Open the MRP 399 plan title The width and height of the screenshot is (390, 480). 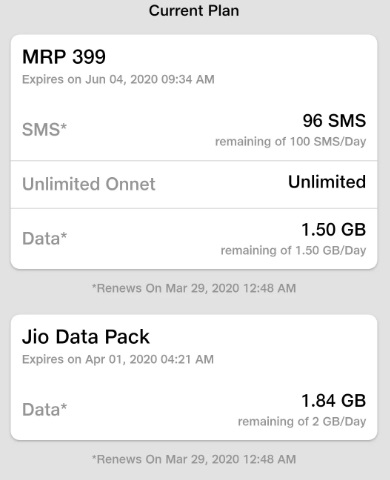click(64, 57)
